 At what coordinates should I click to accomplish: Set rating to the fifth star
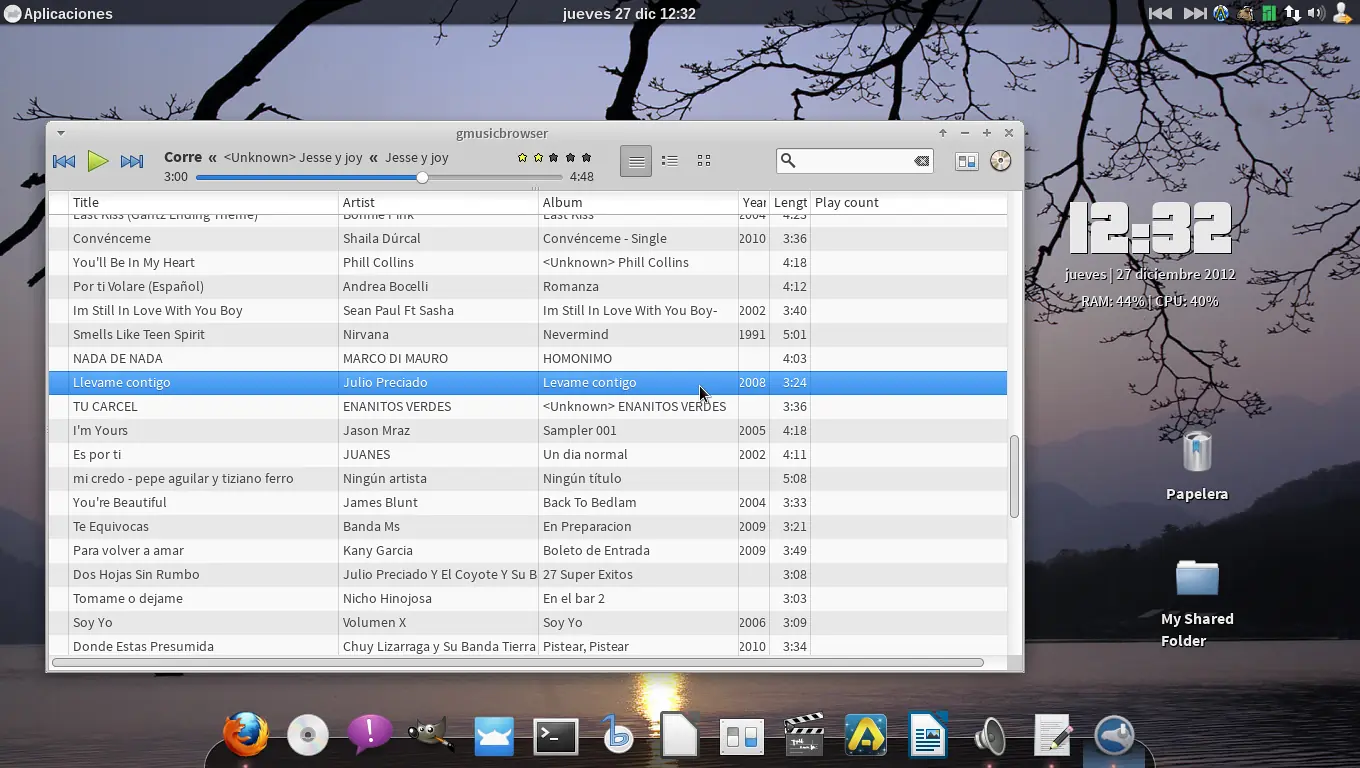point(587,158)
